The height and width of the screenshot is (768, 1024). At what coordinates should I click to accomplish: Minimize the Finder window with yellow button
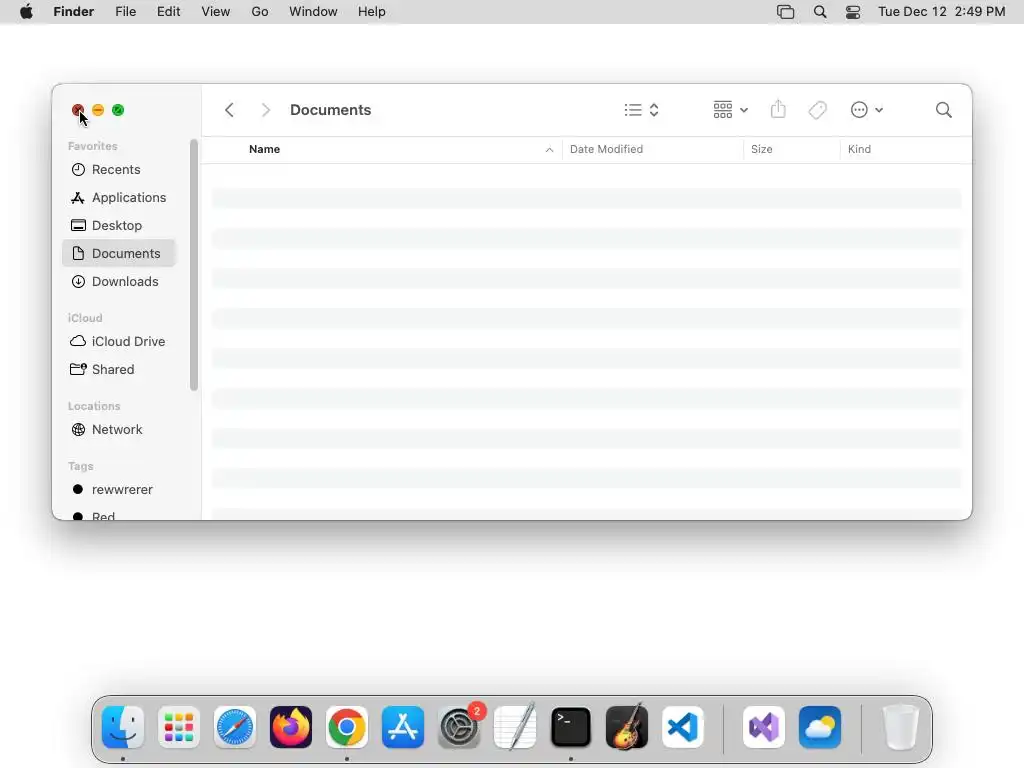coord(98,110)
